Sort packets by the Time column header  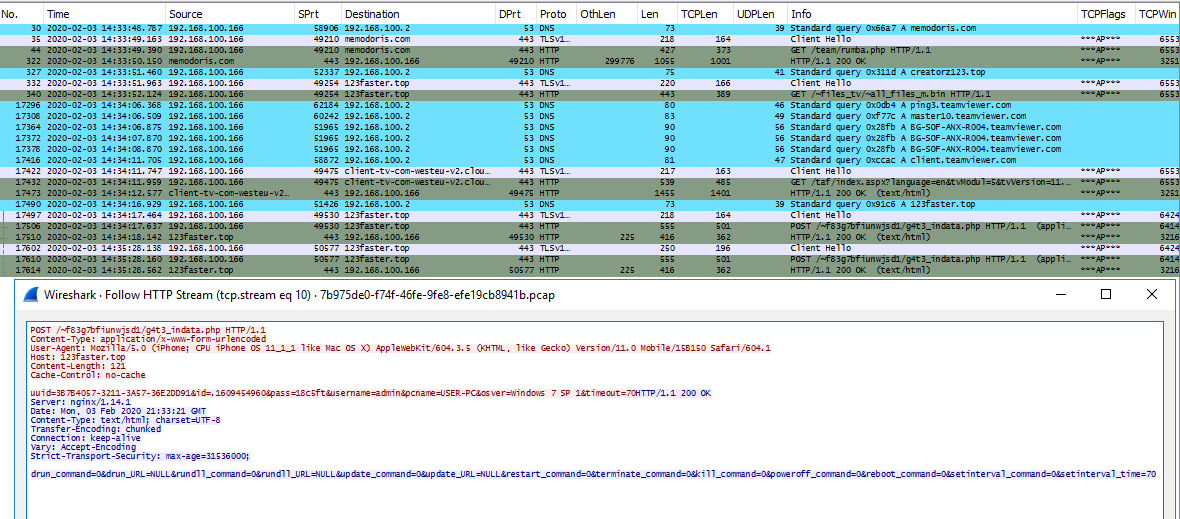(x=105, y=14)
